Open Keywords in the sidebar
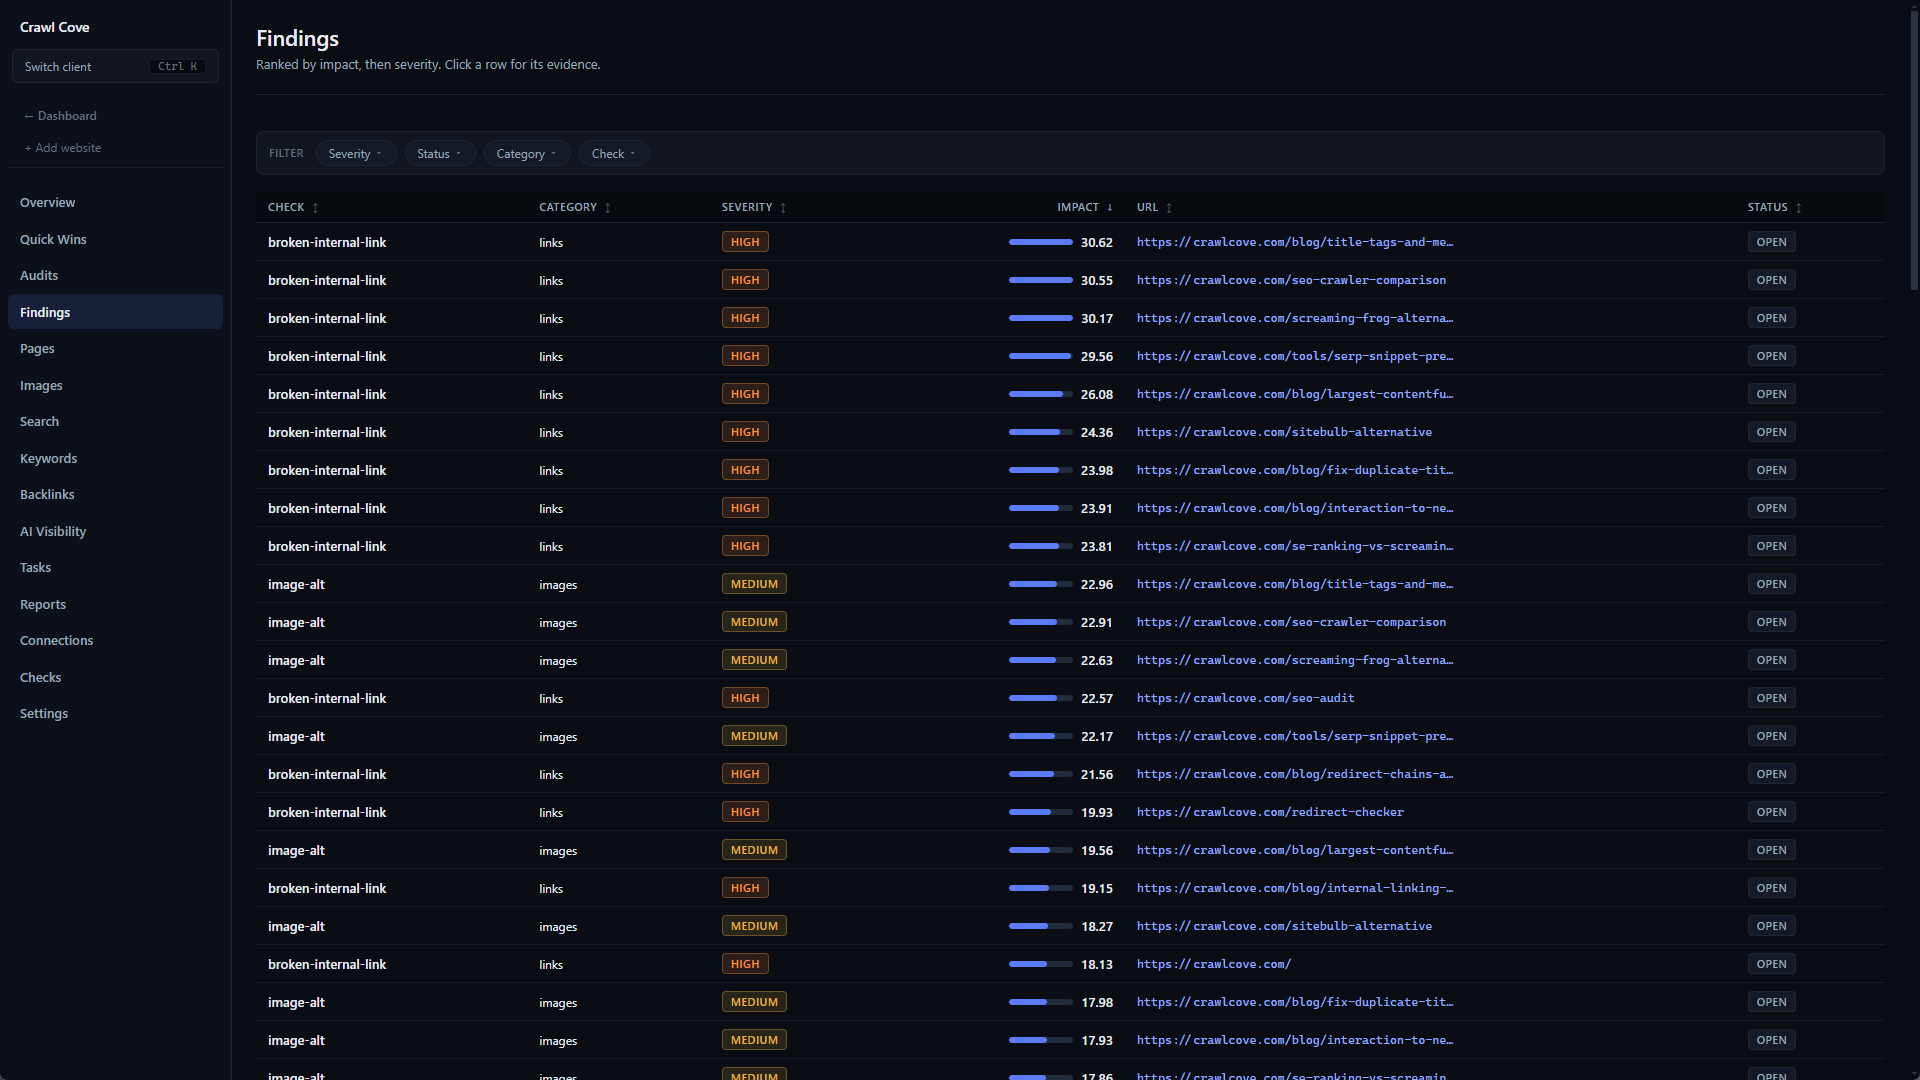1920x1080 pixels. tap(115, 458)
